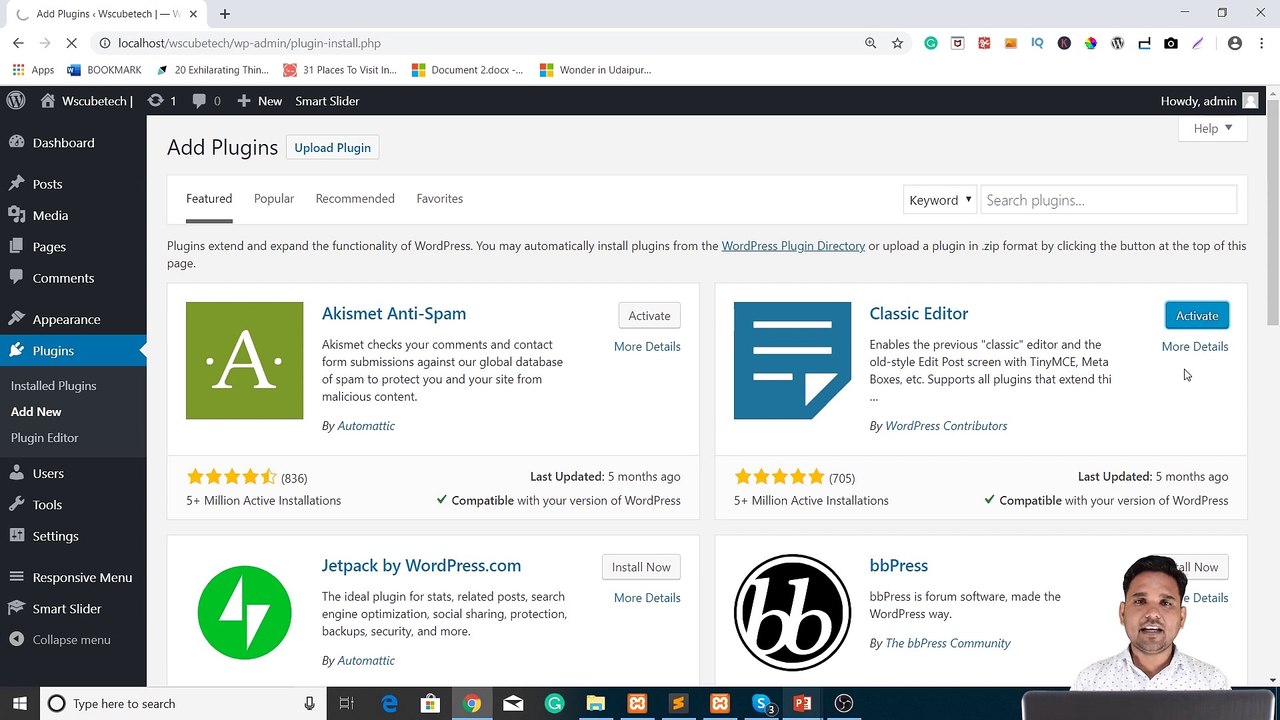Open the Windows Start menu

19,703
